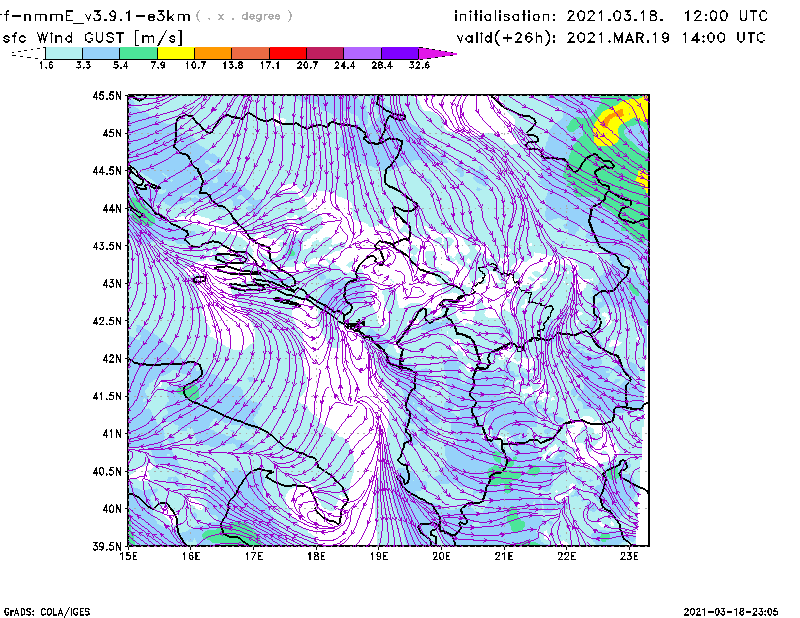Click the '19E' longitude label

(379, 556)
